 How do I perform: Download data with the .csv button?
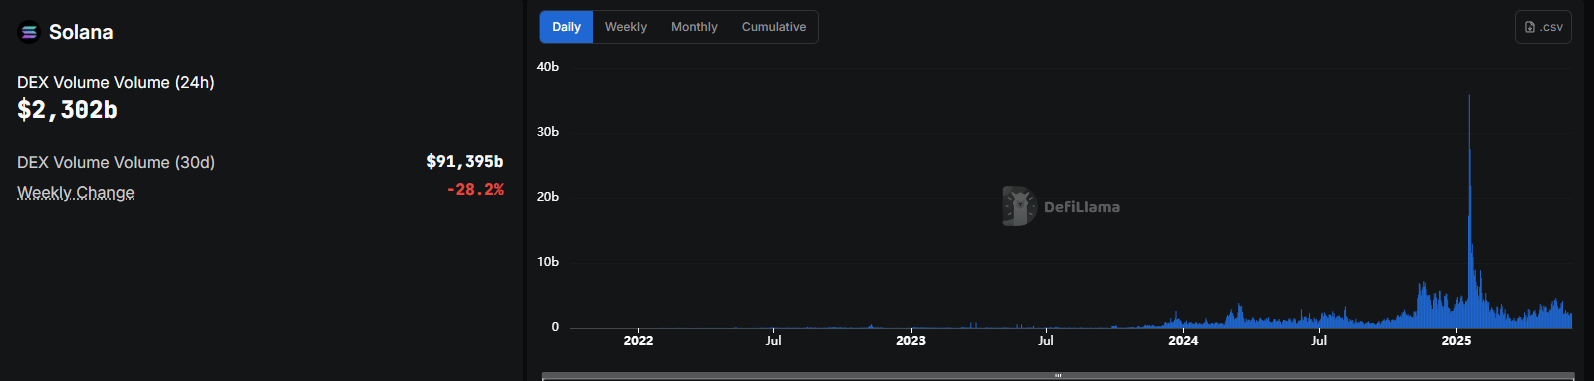click(1543, 27)
